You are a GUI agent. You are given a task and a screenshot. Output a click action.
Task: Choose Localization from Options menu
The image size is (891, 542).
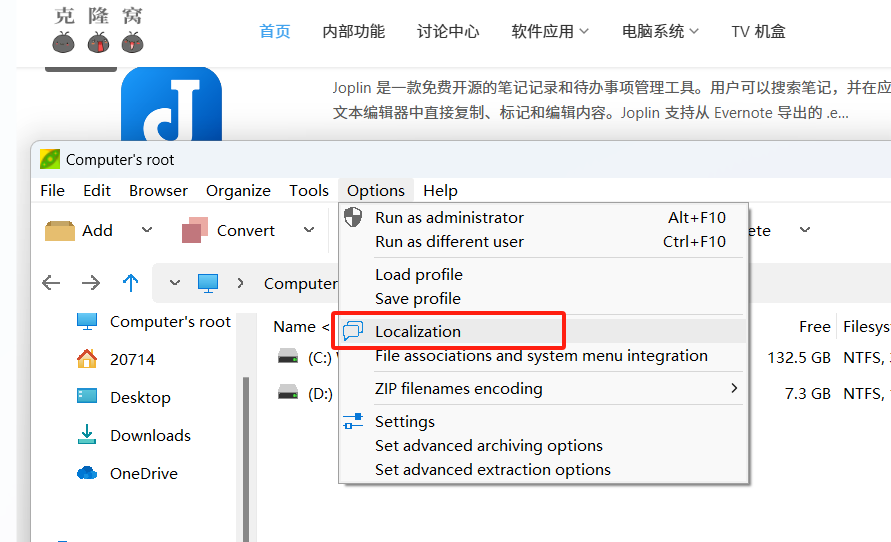pyautogui.click(x=543, y=331)
